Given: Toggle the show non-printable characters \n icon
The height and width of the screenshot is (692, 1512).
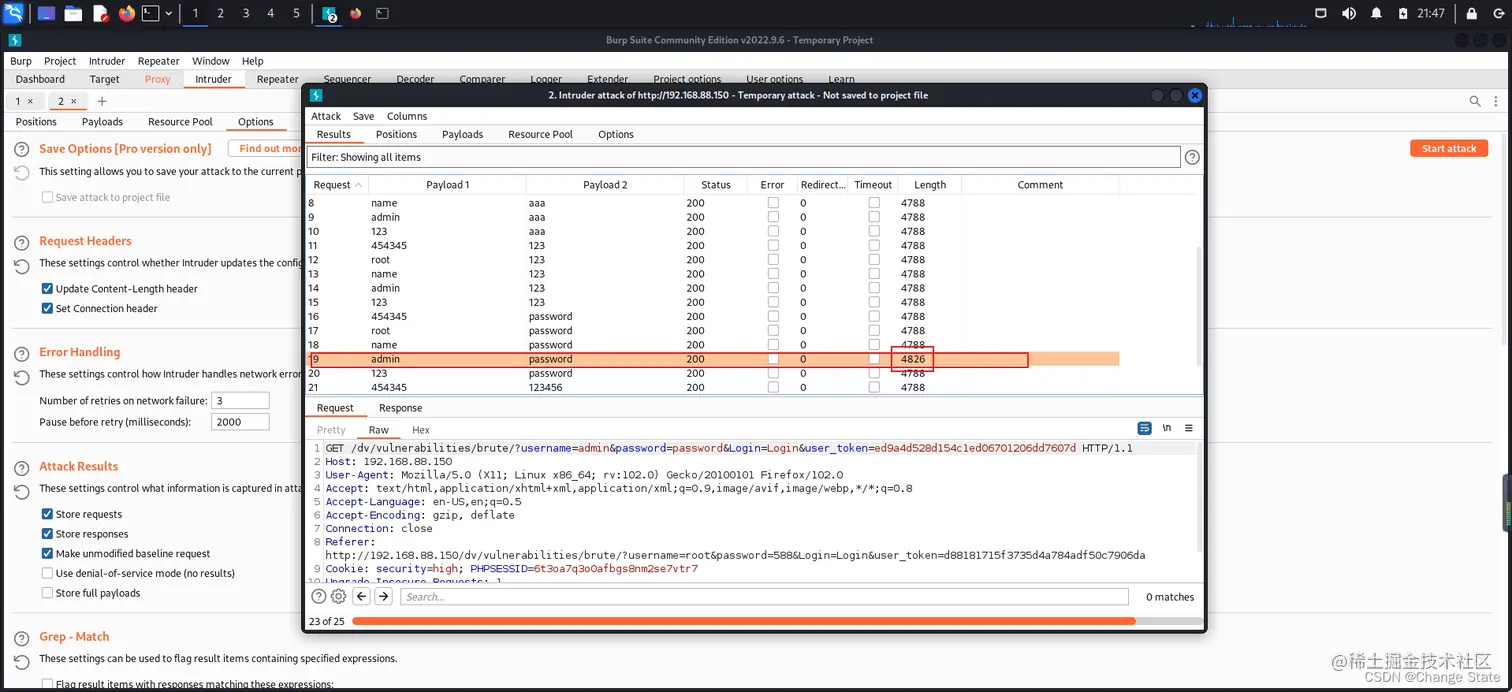Looking at the screenshot, I should [1167, 428].
